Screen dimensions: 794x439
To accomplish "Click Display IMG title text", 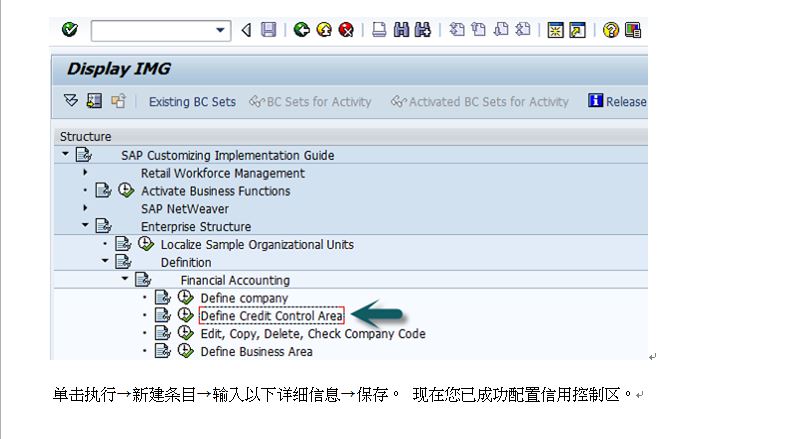I will (118, 69).
